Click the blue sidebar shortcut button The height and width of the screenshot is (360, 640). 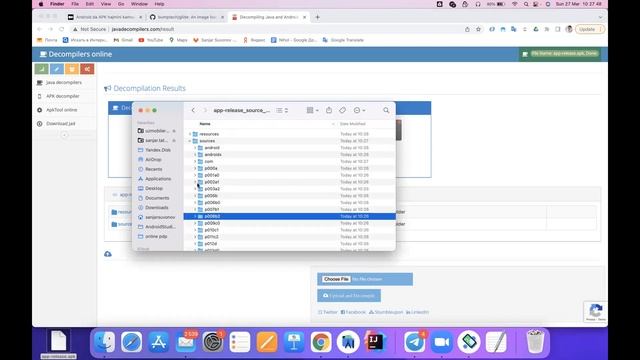point(57,69)
